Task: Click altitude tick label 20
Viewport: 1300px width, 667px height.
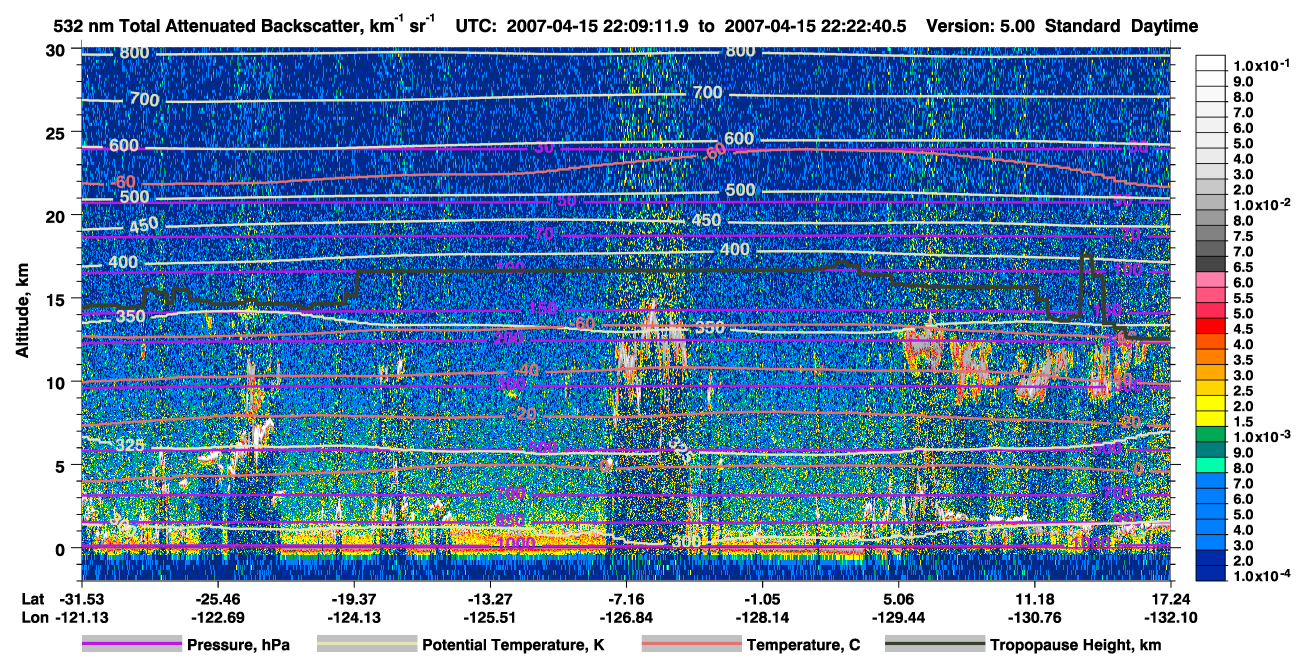Action: click(x=57, y=216)
